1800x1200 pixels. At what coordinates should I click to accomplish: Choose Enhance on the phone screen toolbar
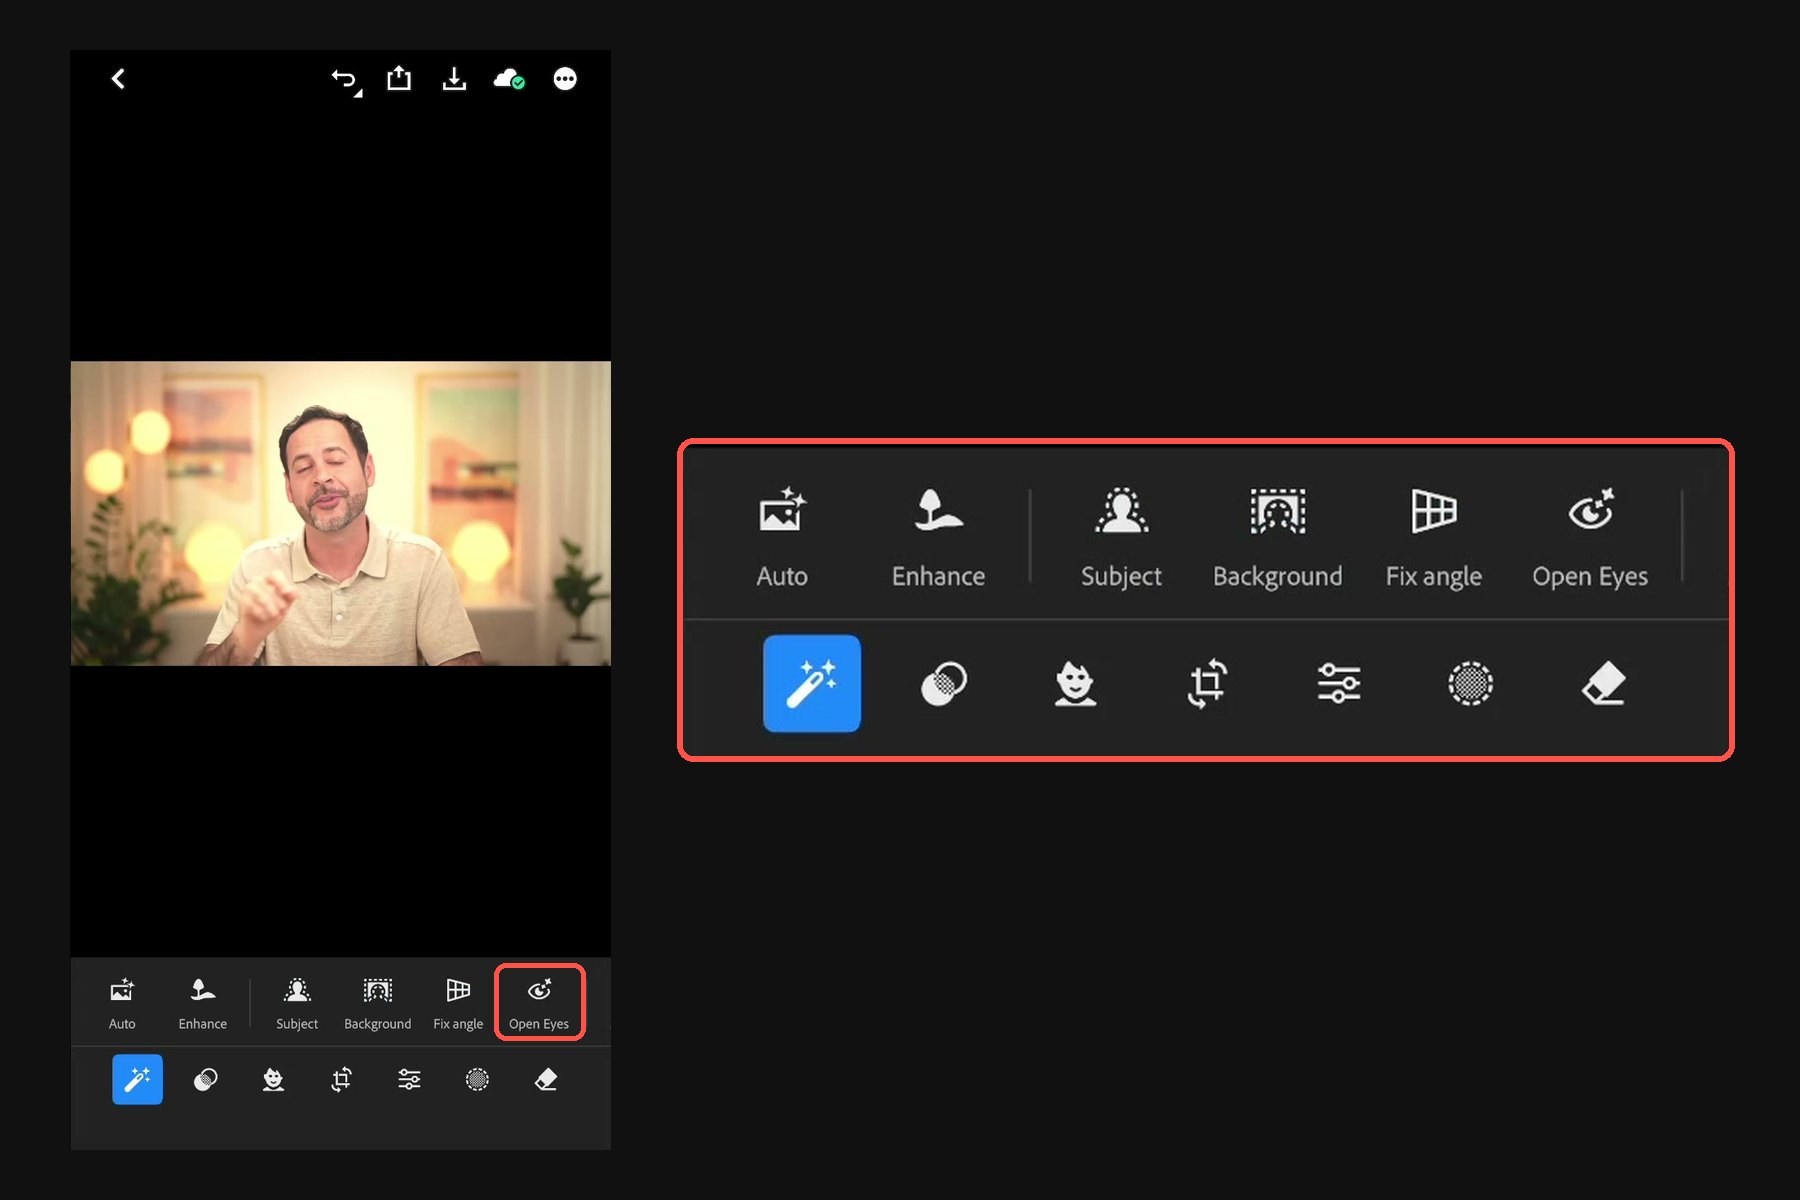click(203, 1004)
